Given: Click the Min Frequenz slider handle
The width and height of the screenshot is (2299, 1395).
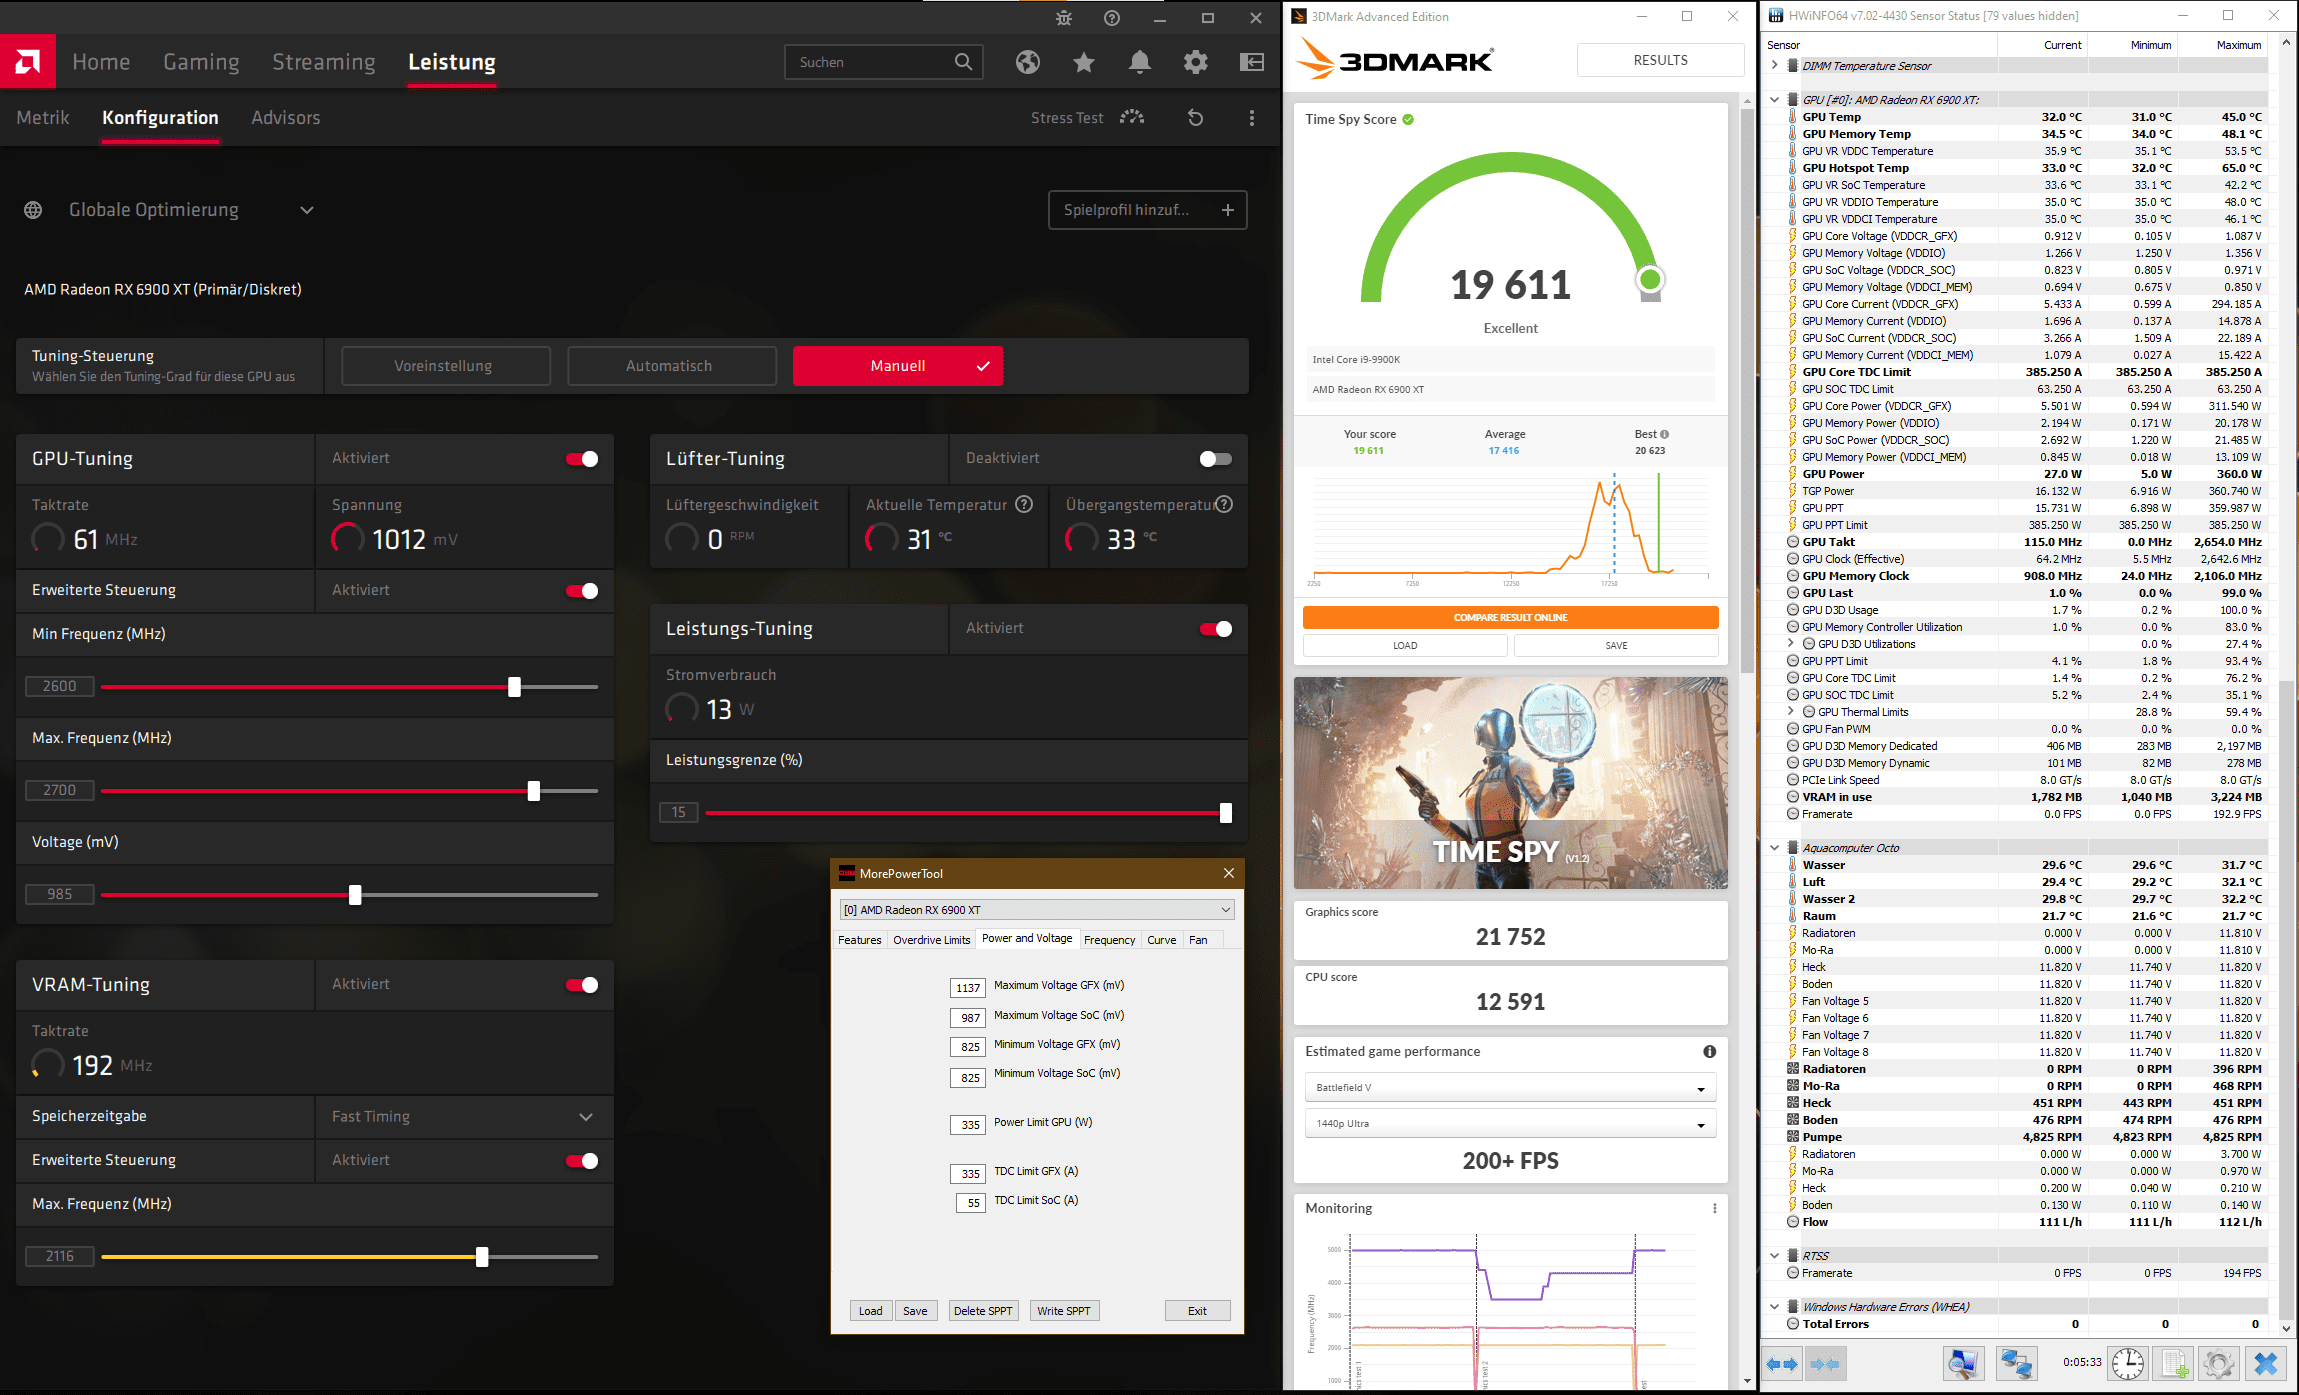Looking at the screenshot, I should [514, 687].
